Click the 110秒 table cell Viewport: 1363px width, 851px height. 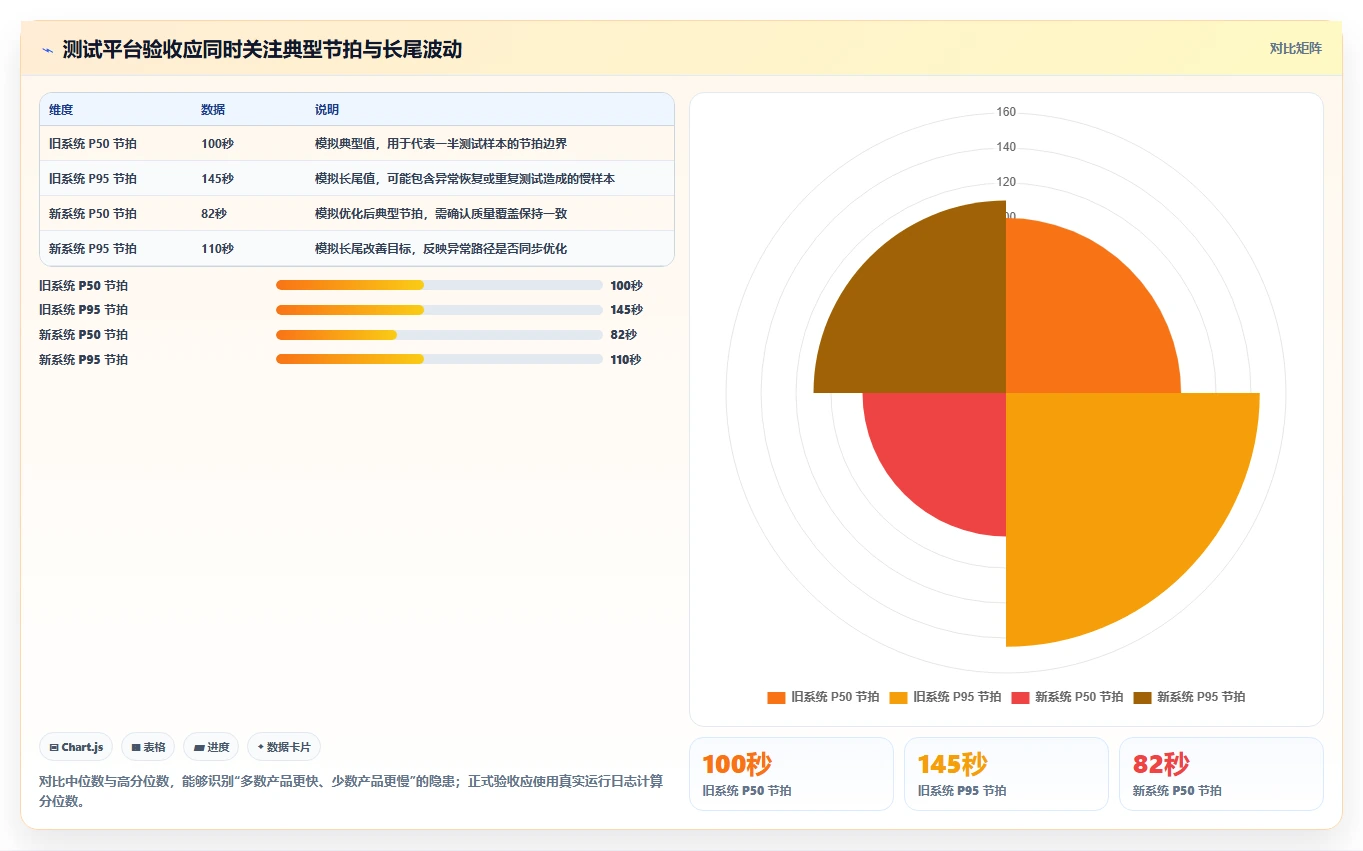coord(217,249)
